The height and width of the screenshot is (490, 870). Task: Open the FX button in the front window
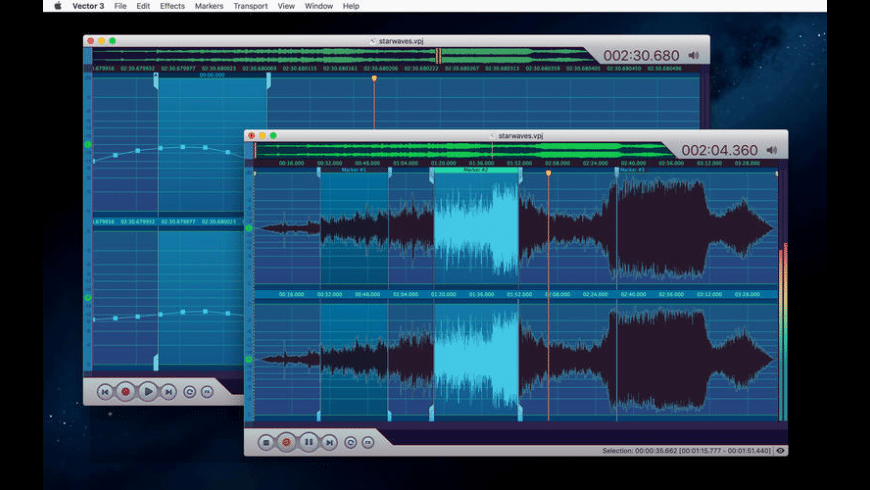click(x=368, y=441)
